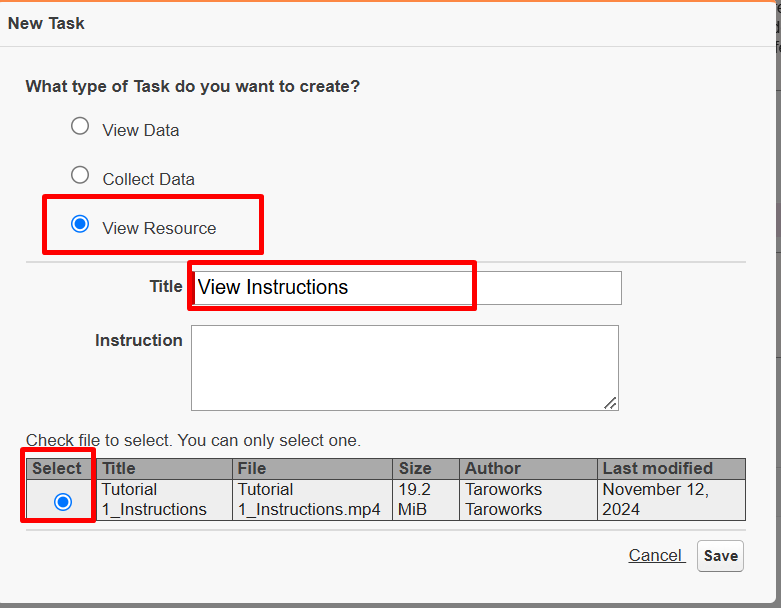Click the Select column header
The image size is (781, 608).
[57, 468]
